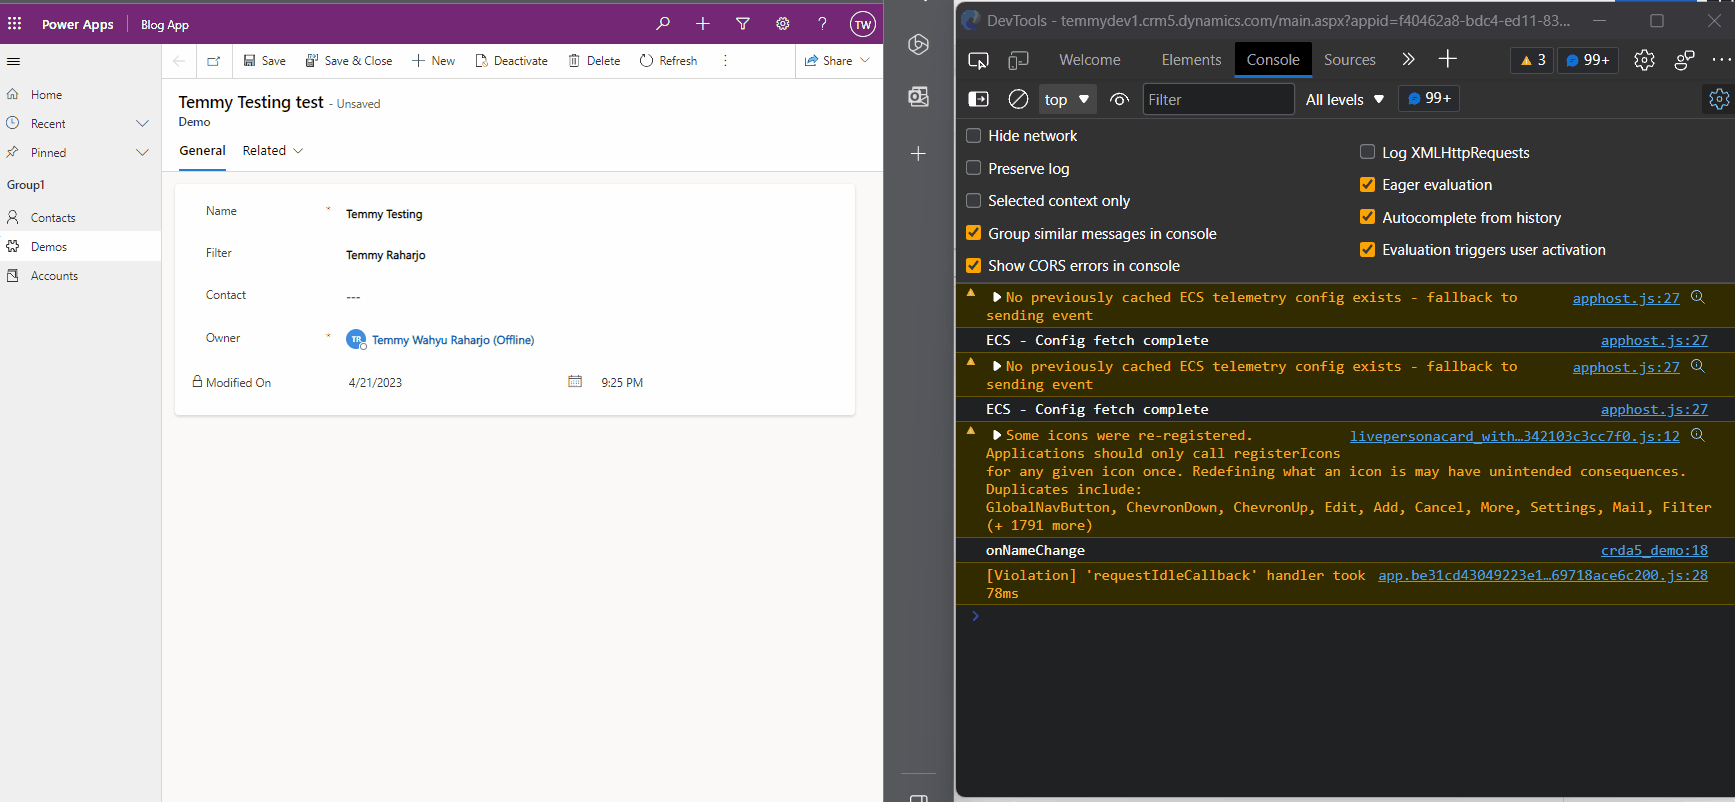Click the Delete button
The width and height of the screenshot is (1735, 802).
point(594,61)
